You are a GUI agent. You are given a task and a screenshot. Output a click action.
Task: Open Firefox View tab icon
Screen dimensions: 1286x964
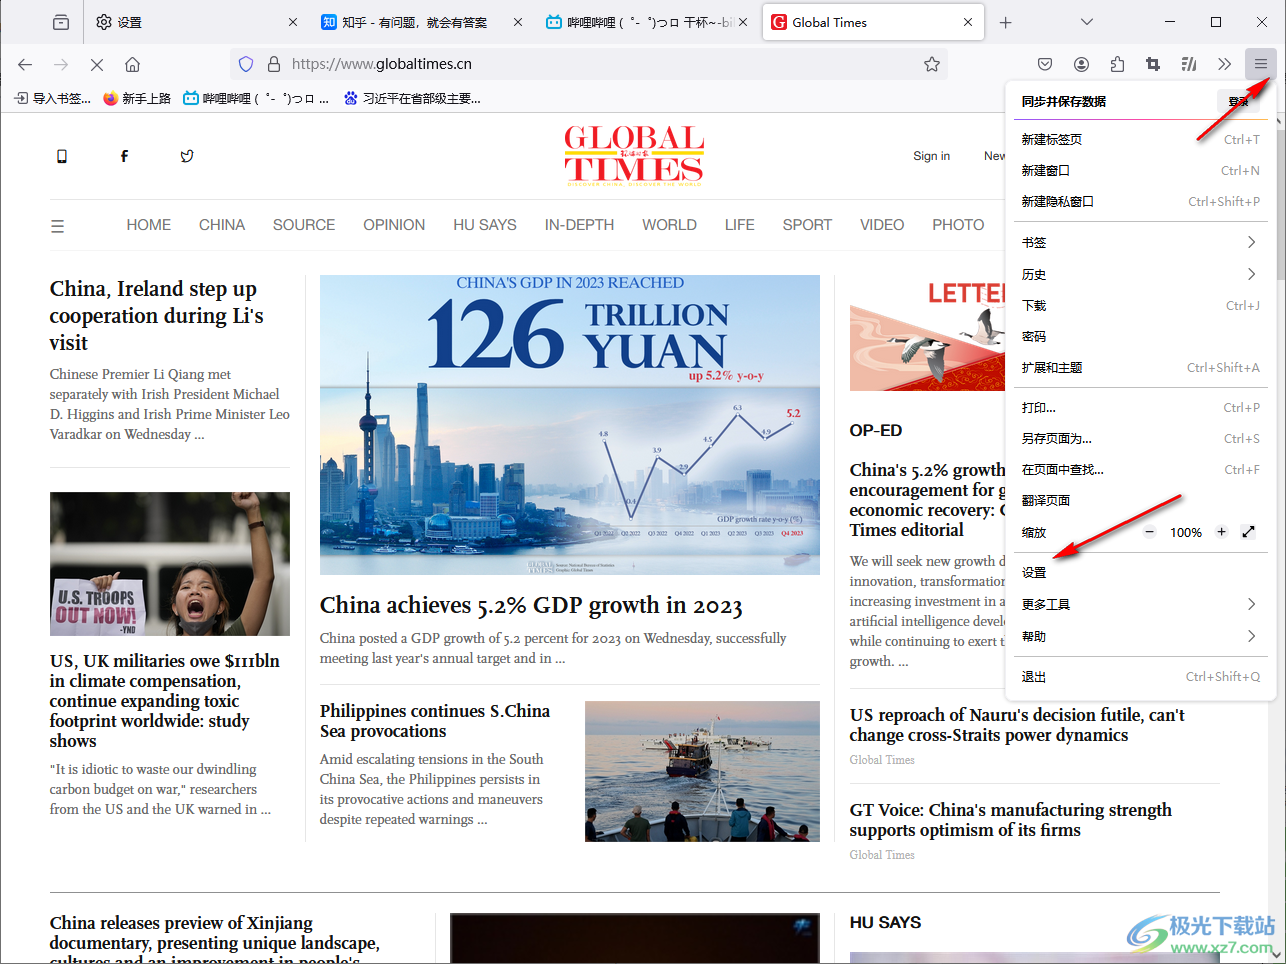click(x=61, y=22)
